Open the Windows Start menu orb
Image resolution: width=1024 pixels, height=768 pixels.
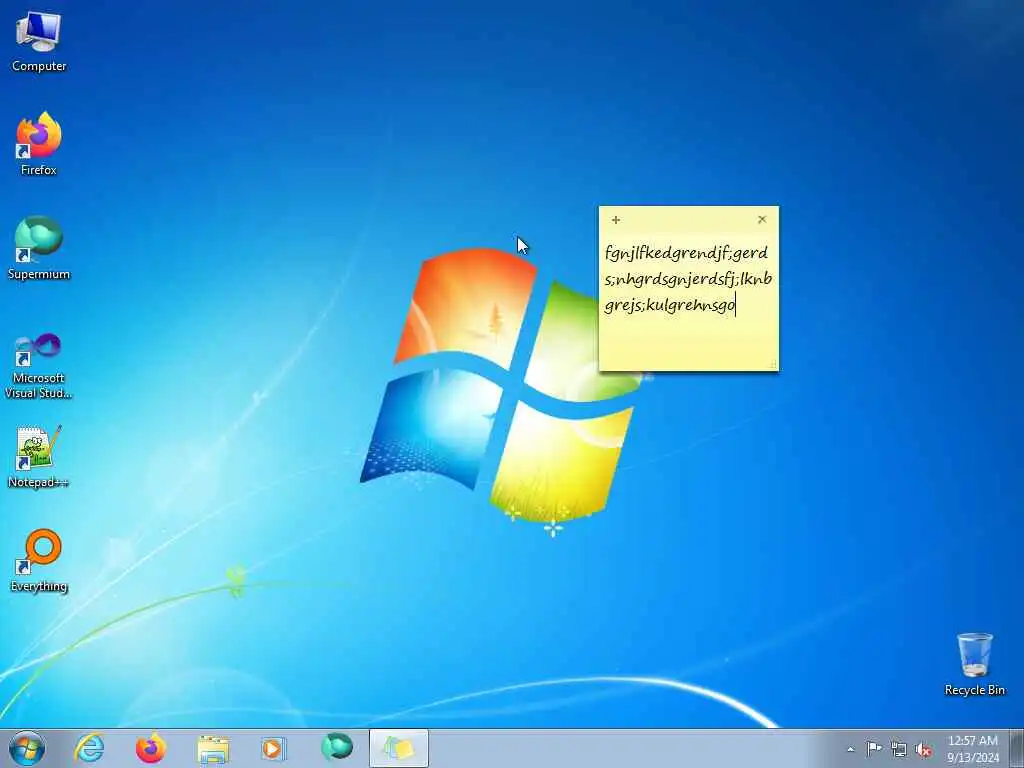27,748
